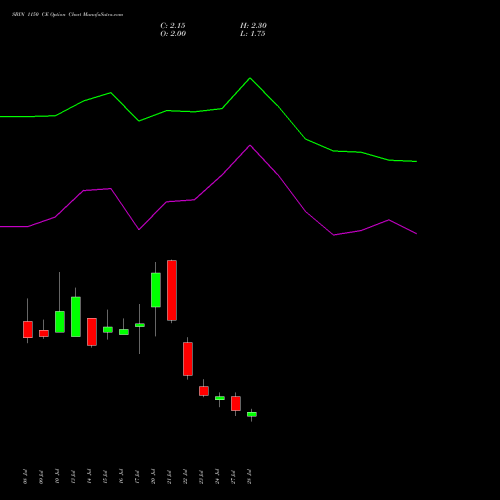Click the open value 'O: 2.00'
This screenshot has width=500, height=500.
point(173,34)
